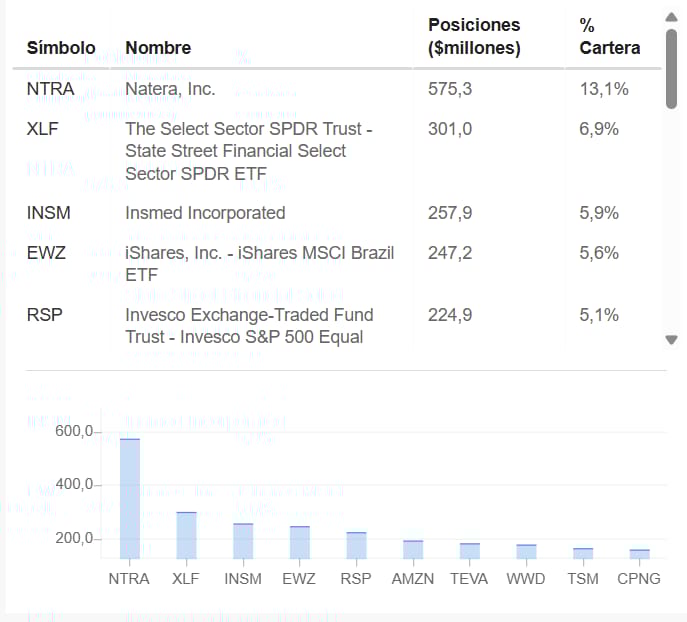
Task: Select the TEVA bar in the chart
Action: (470, 551)
